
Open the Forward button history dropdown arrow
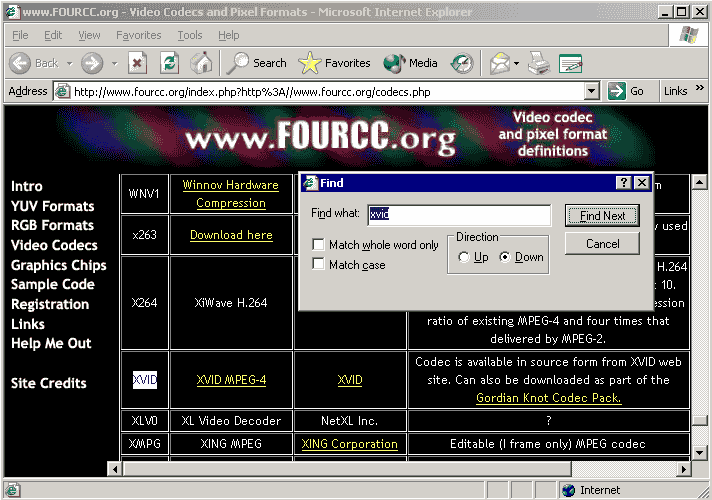pos(114,64)
